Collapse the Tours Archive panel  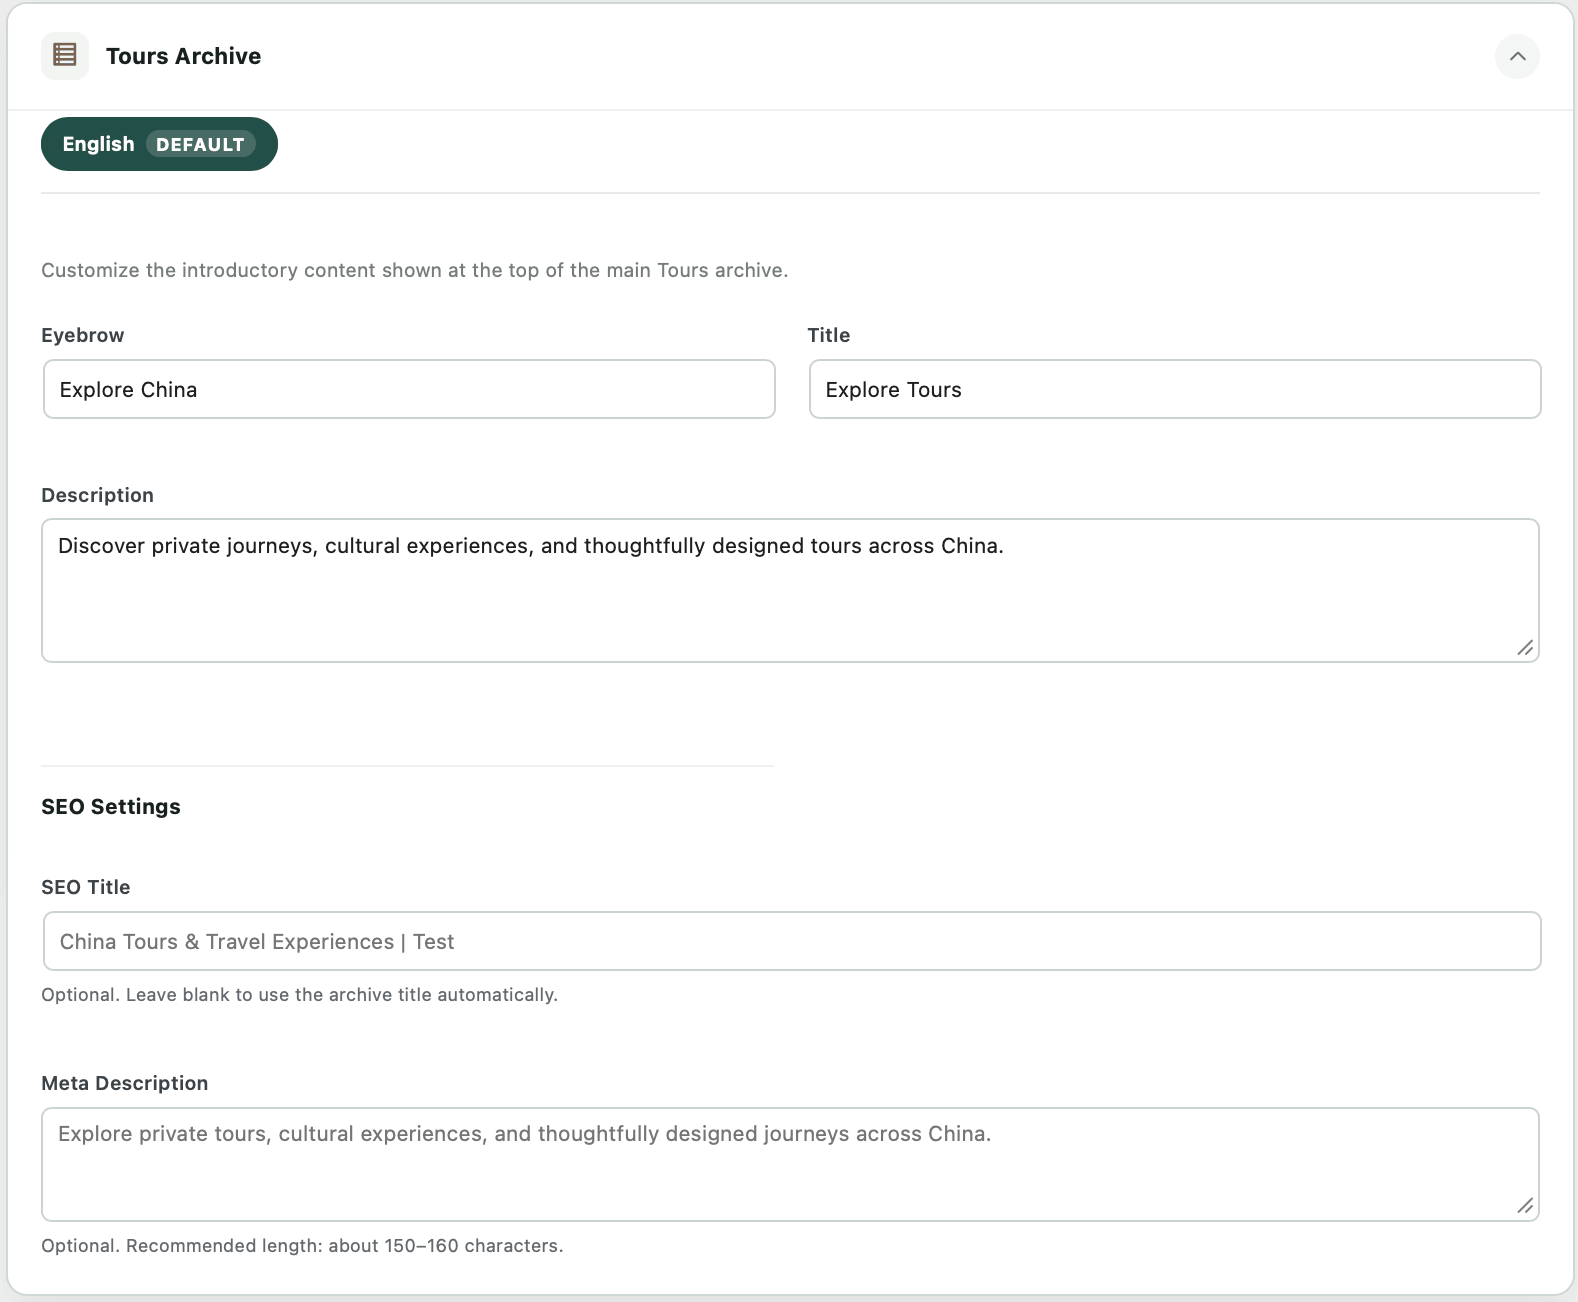tap(1517, 56)
